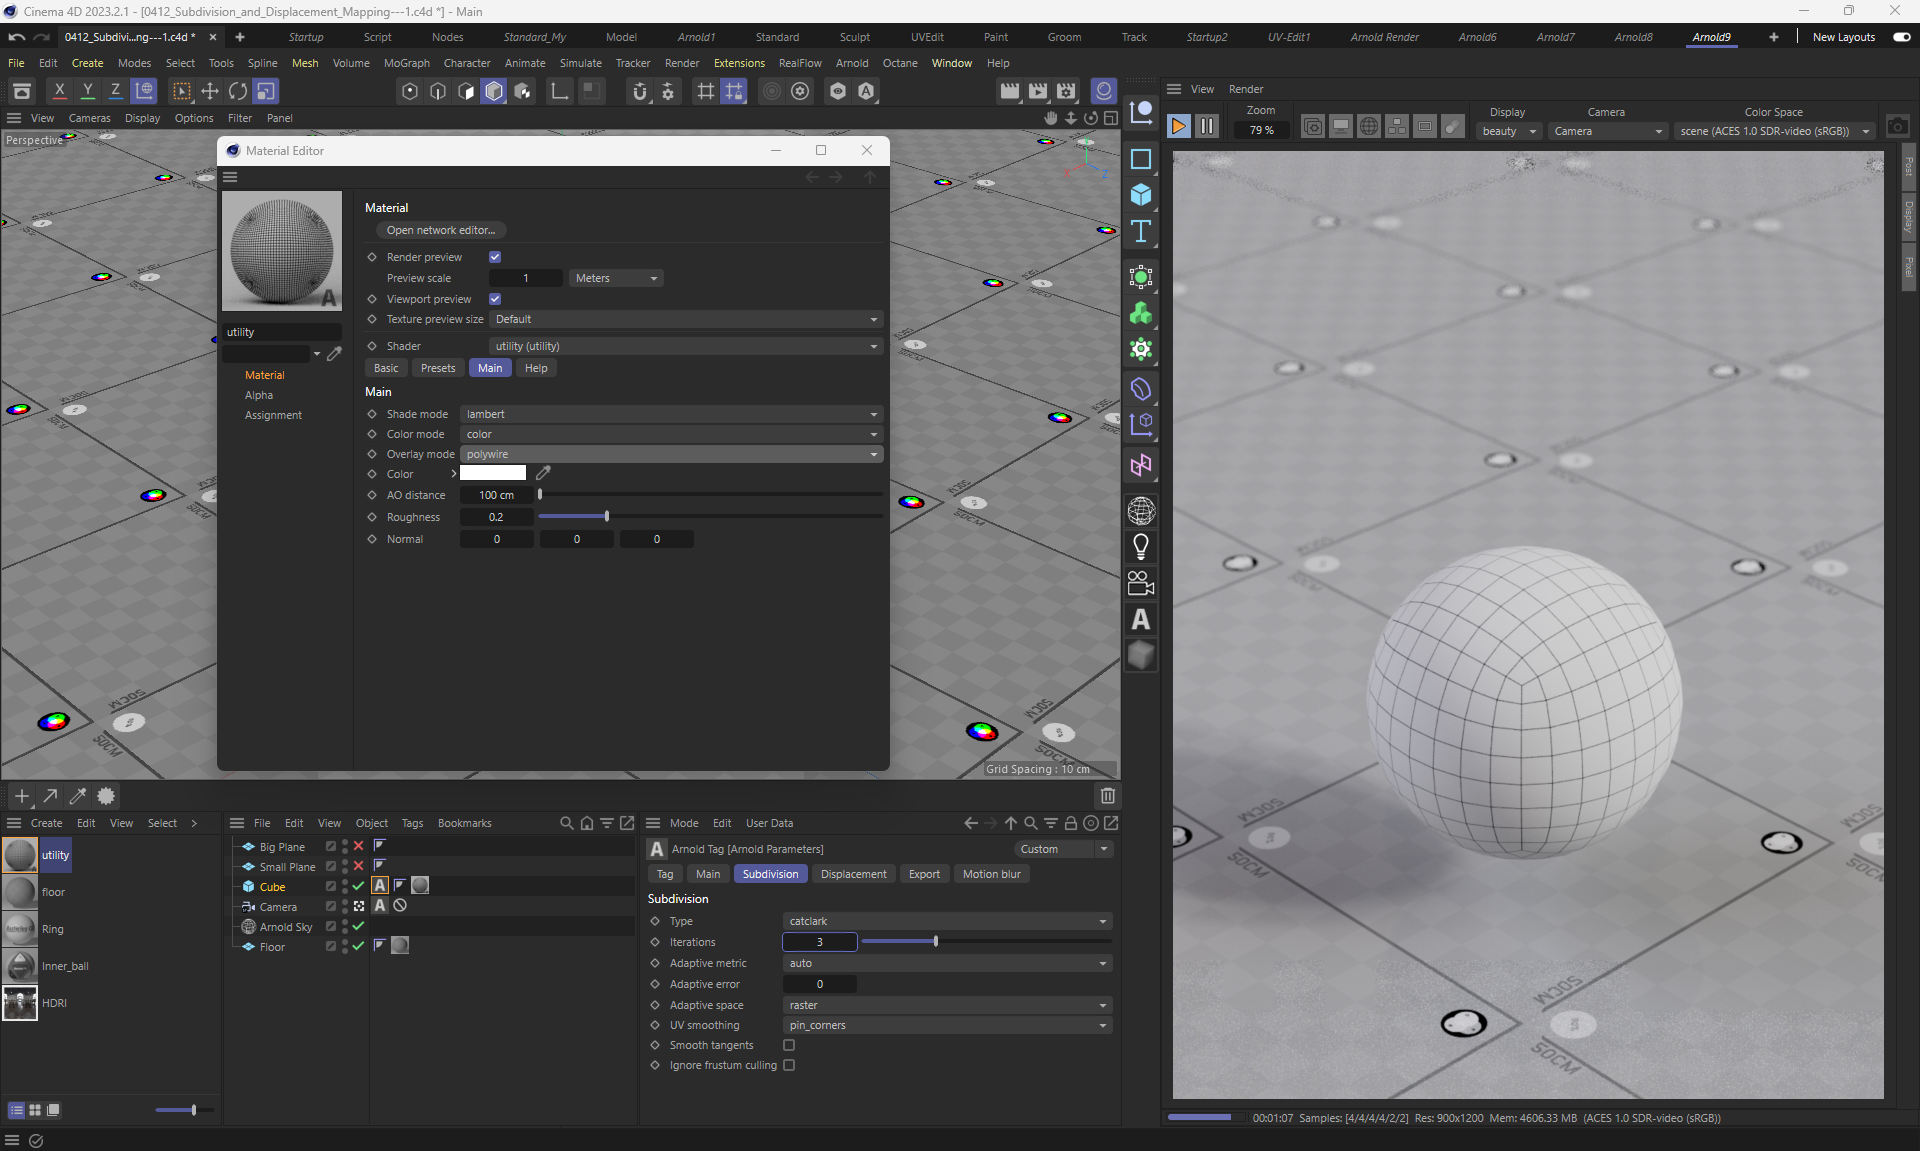Open the Shade mode lambert dropdown
Screen dimensions: 1920x1151
671,414
